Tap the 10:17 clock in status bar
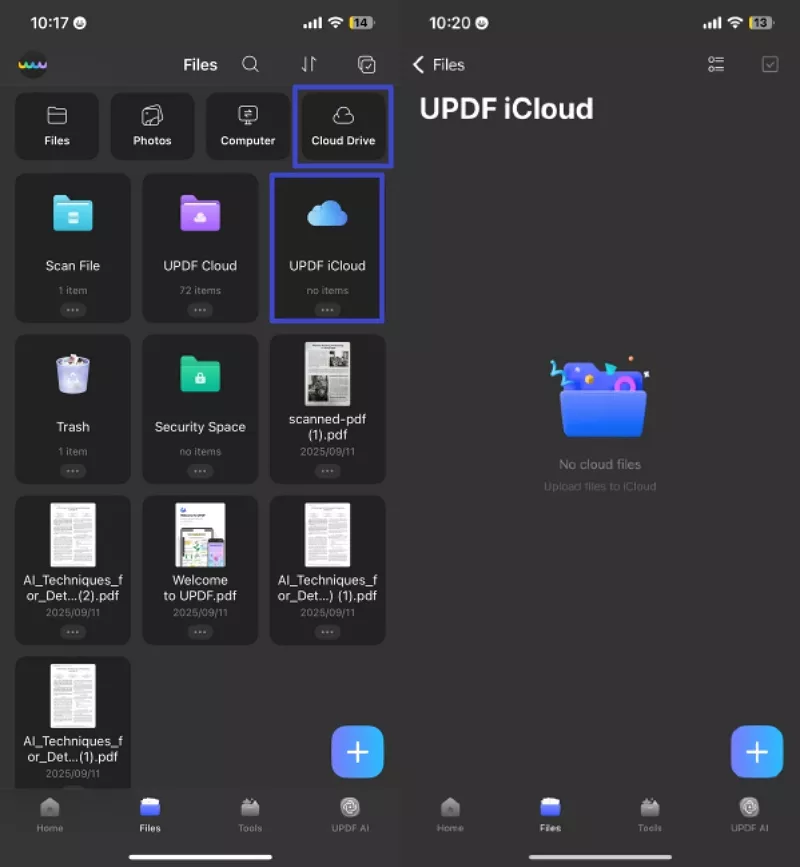 [x=49, y=23]
